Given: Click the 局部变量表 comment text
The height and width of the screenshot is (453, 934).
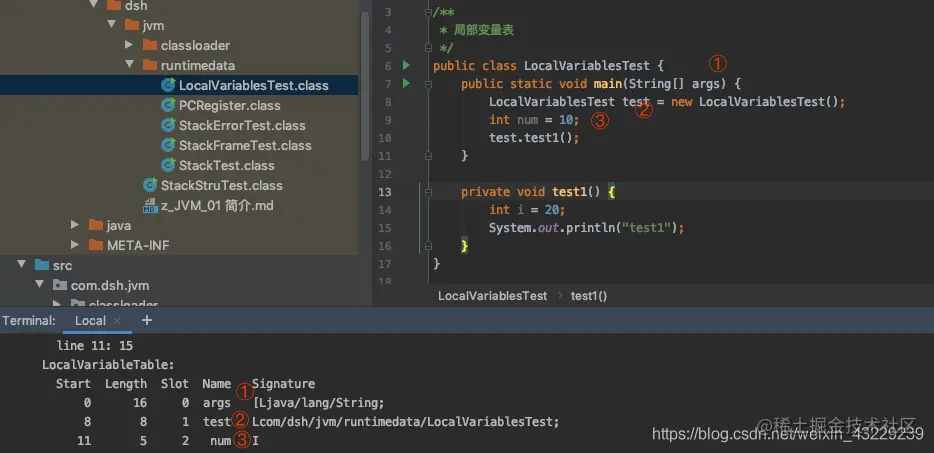Looking at the screenshot, I should [x=484, y=30].
